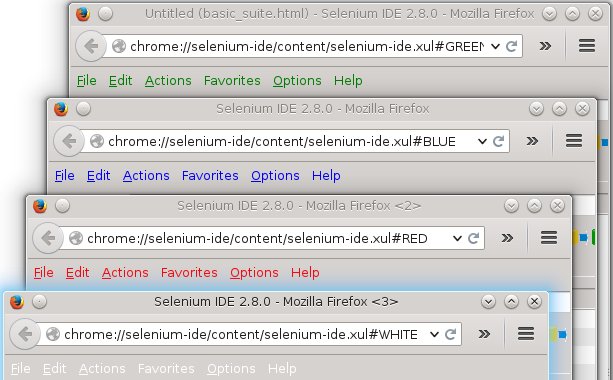The height and width of the screenshot is (380, 613).
Task: Reload the RED Selenium IDE page
Action: point(473,238)
